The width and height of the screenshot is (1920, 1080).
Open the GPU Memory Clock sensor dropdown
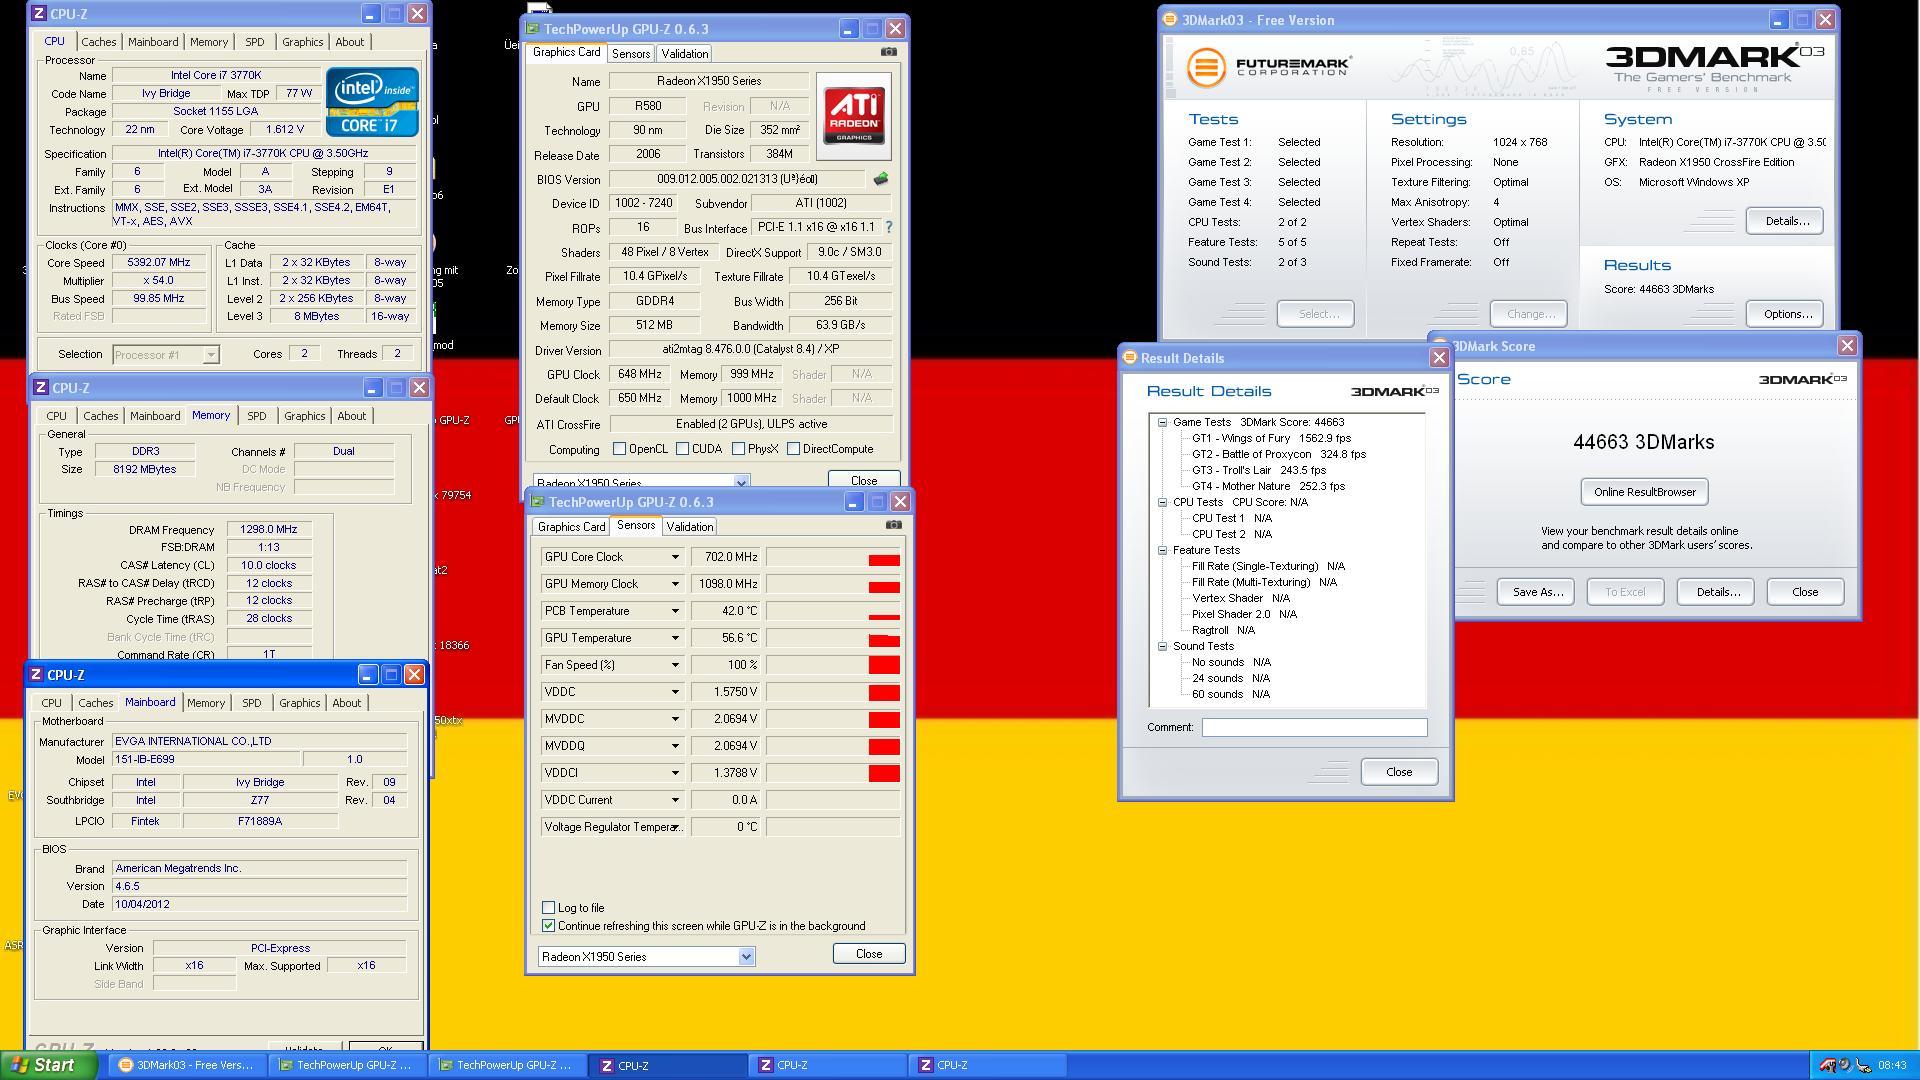pyautogui.click(x=675, y=584)
